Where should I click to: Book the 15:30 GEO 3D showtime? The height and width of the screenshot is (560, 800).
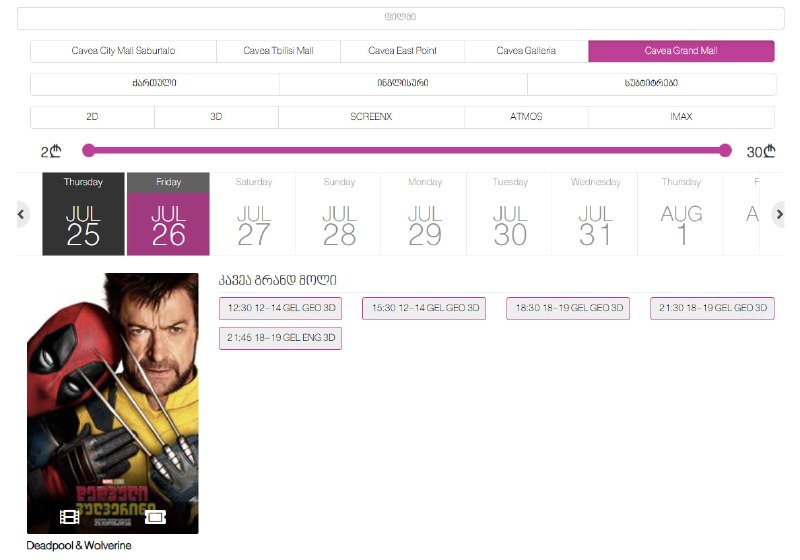[x=424, y=308]
